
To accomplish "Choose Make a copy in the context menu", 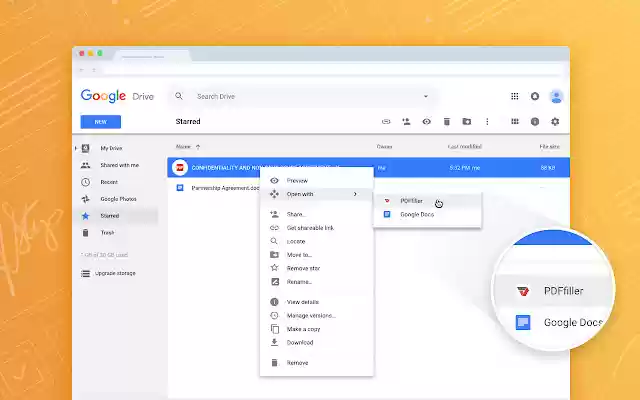I will tap(316, 329).
